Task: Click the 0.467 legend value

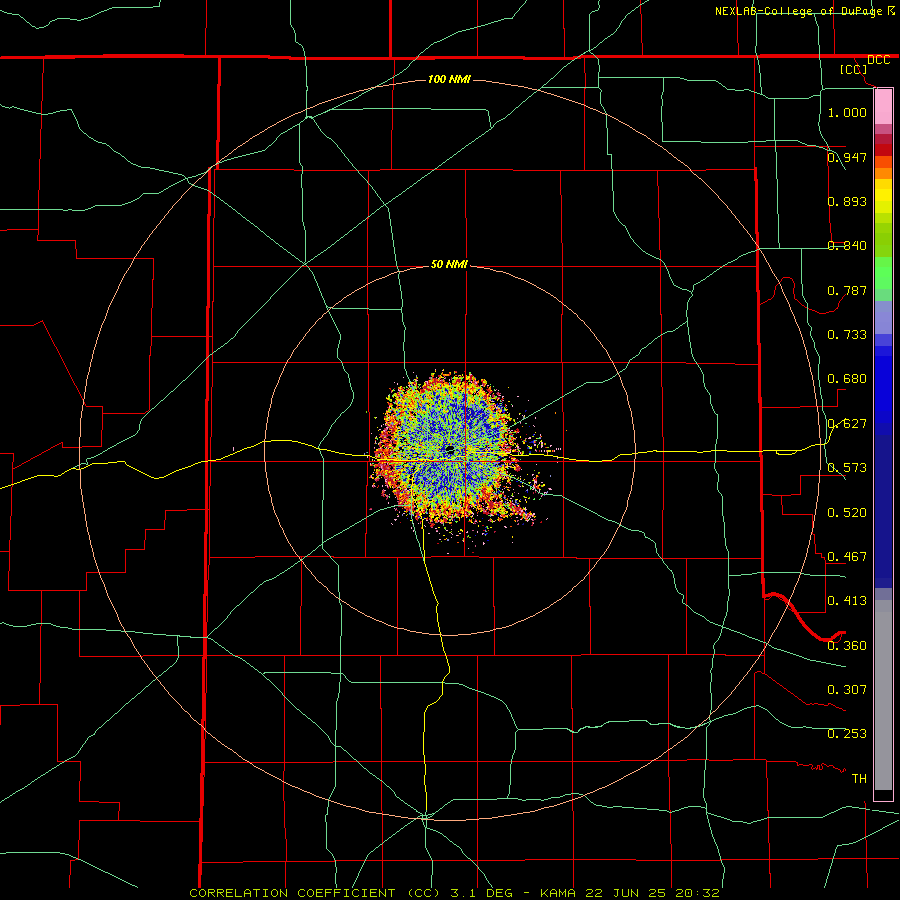Action: 847,557
